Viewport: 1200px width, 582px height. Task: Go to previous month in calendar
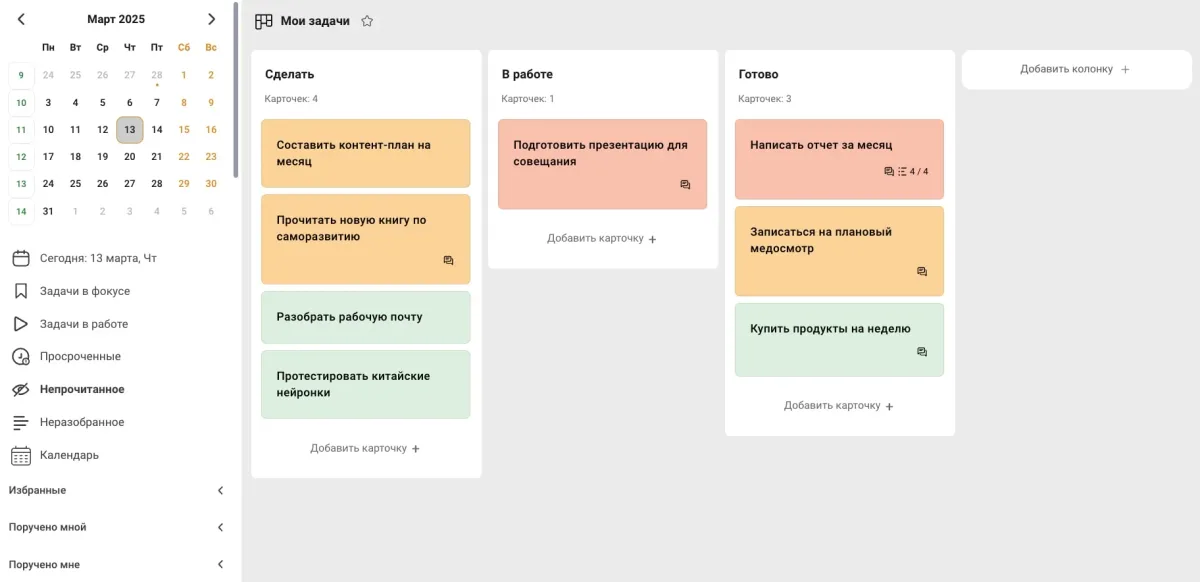pyautogui.click(x=22, y=19)
